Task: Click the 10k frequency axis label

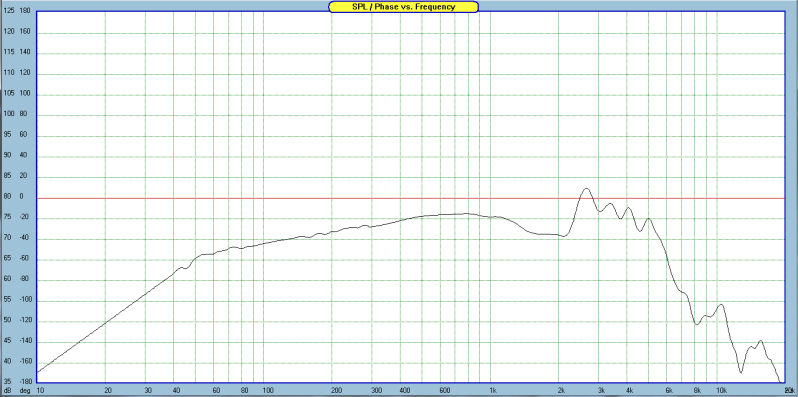Action: 721,390
